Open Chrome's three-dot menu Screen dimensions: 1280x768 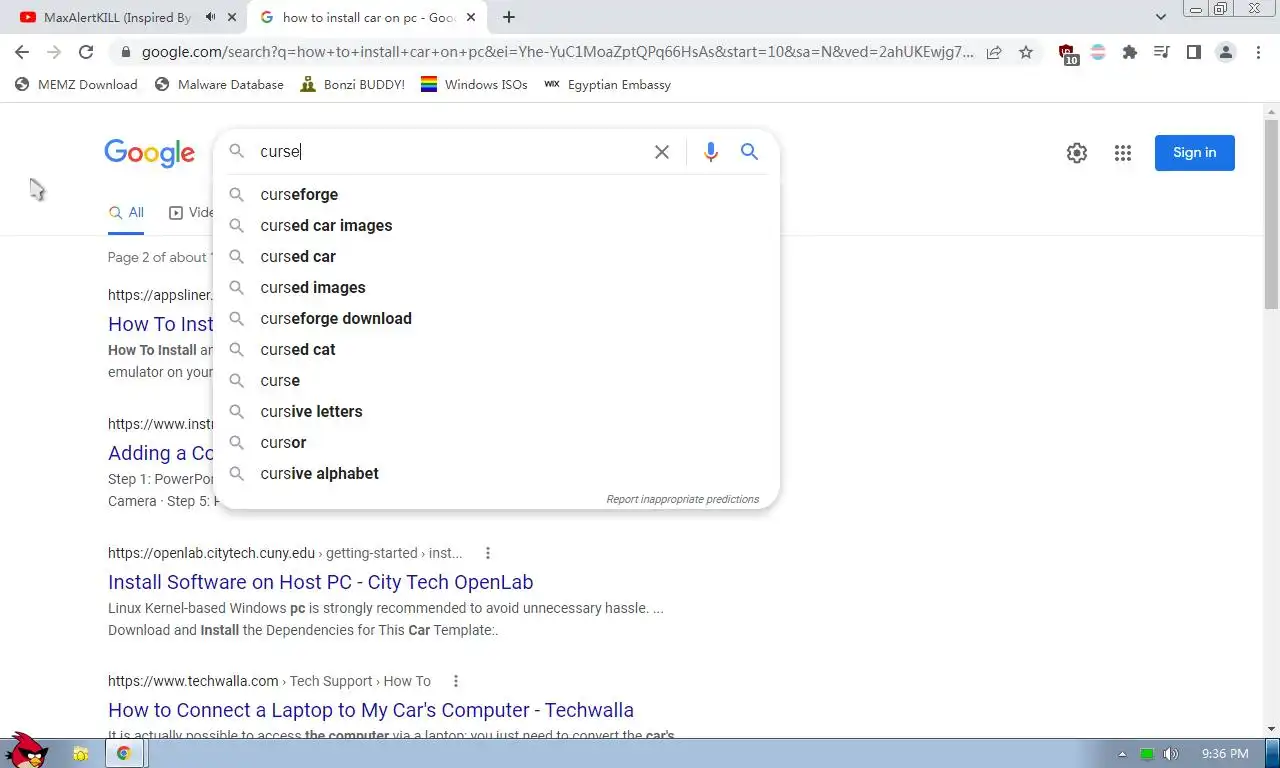tap(1258, 53)
